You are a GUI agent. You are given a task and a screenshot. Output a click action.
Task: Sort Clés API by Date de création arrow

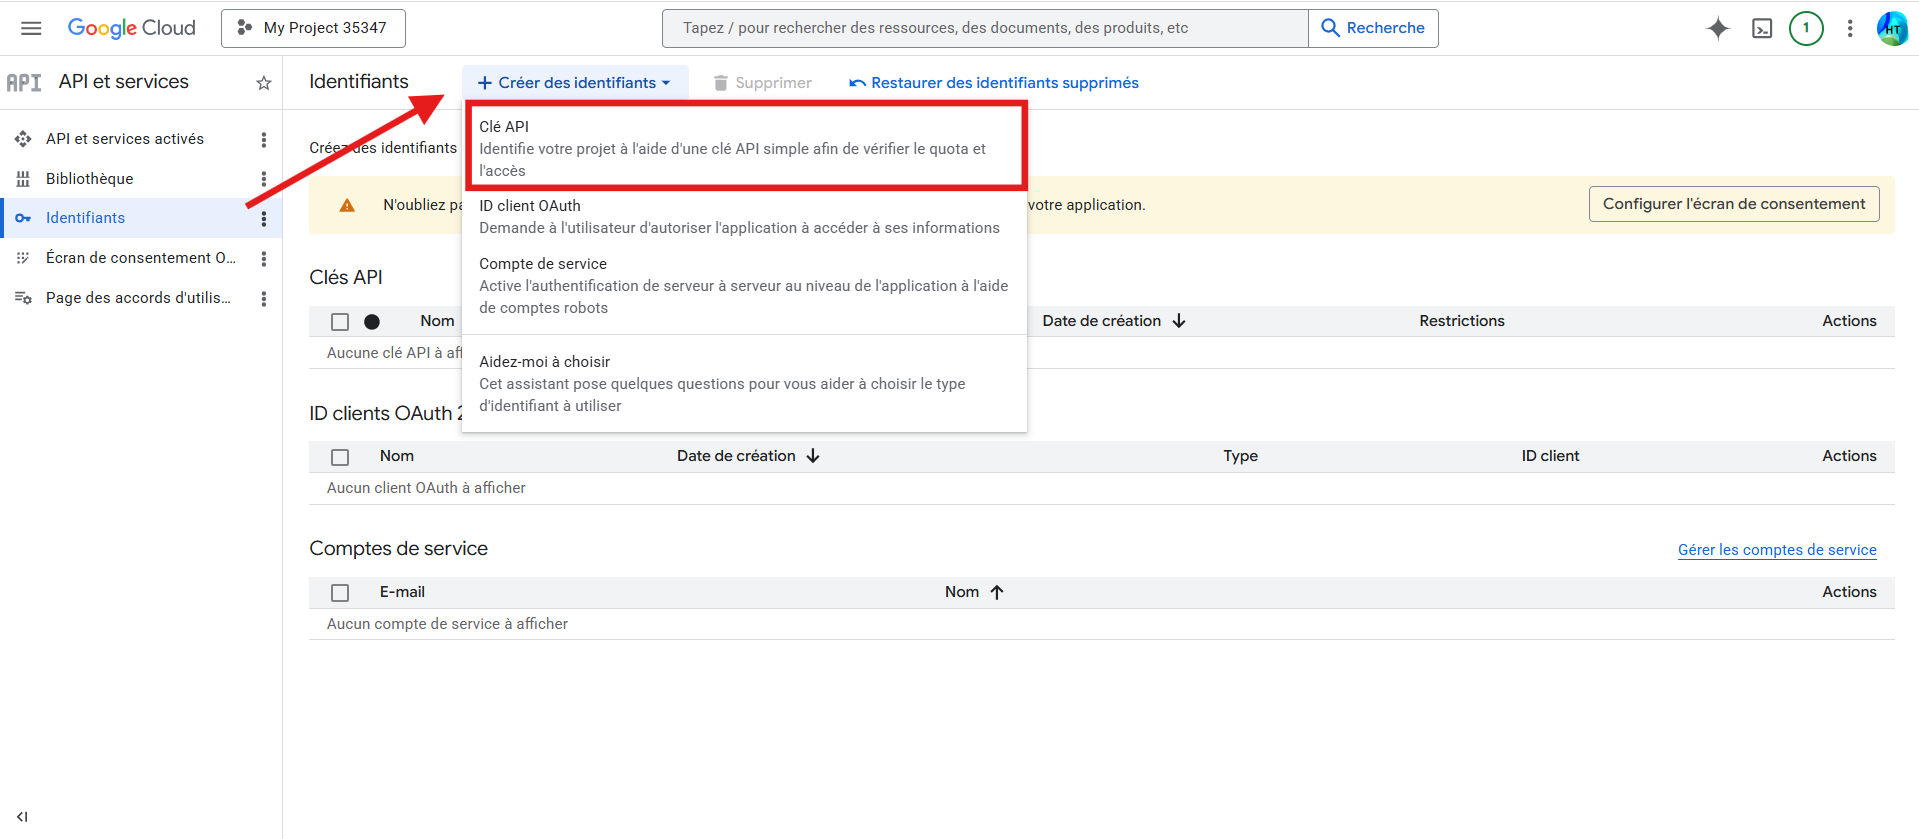1179,321
